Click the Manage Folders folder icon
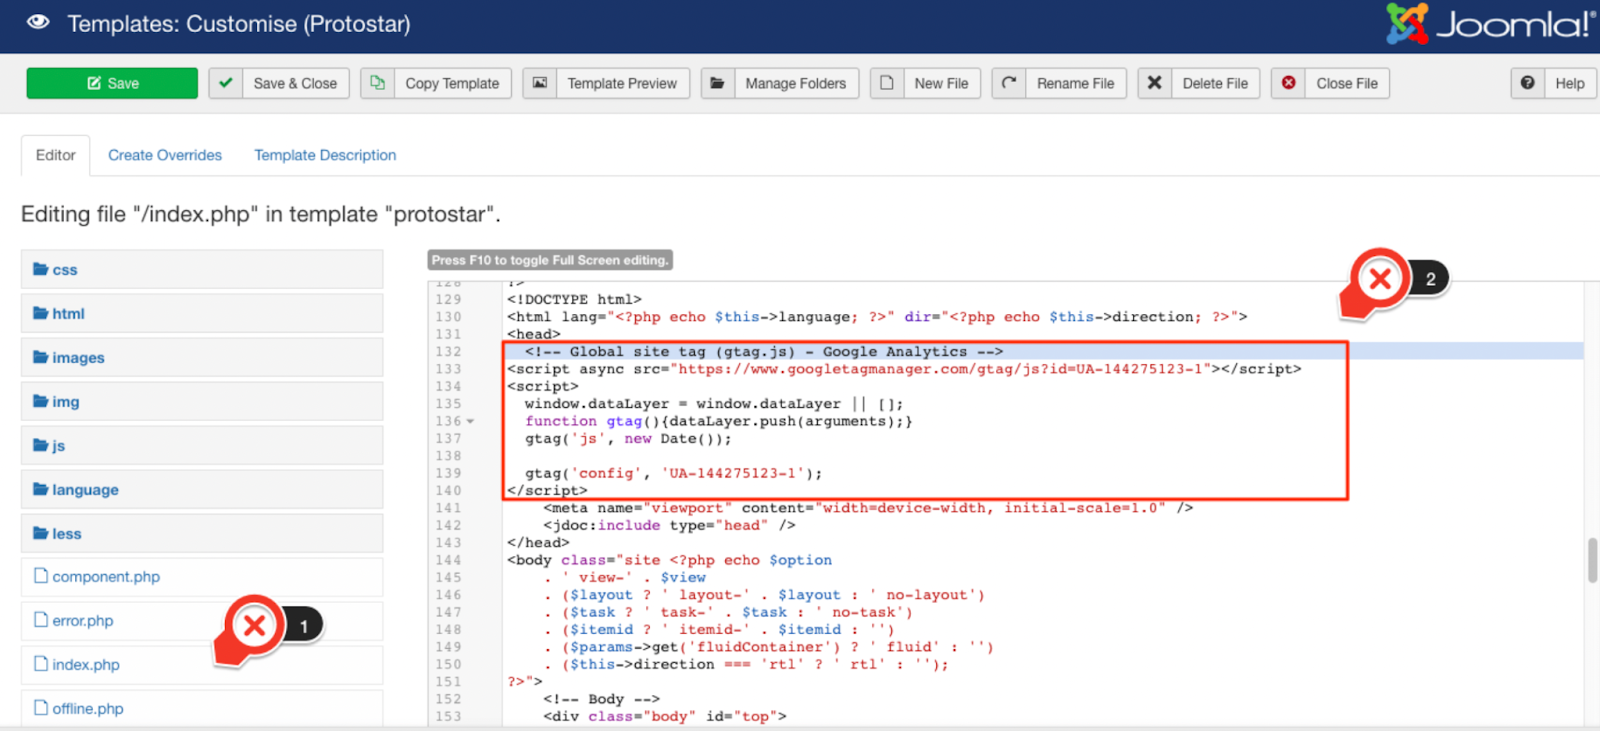This screenshot has height=731, width=1600. (717, 83)
